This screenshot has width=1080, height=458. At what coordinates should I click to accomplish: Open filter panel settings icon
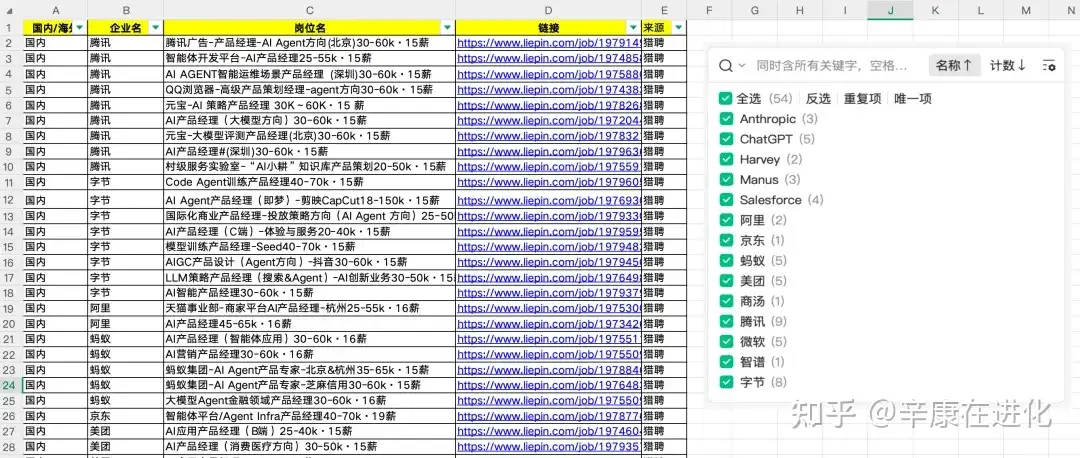pyautogui.click(x=1049, y=65)
